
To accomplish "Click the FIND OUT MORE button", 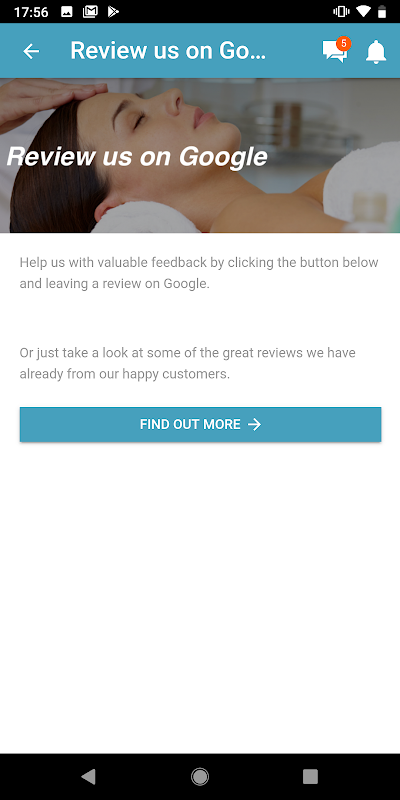I will coord(201,424).
